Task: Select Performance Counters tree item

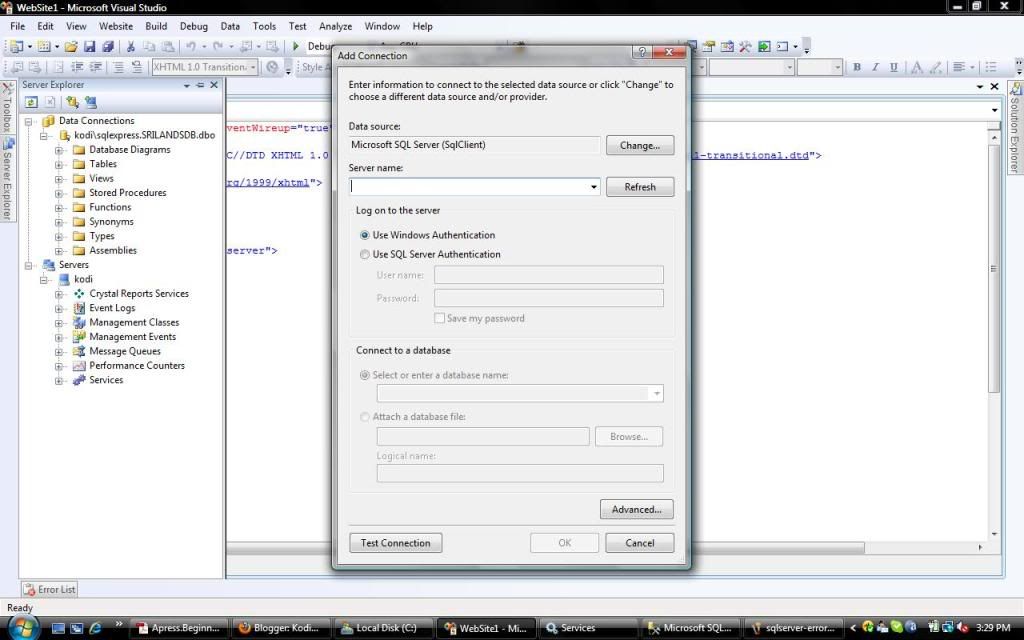Action: point(136,366)
